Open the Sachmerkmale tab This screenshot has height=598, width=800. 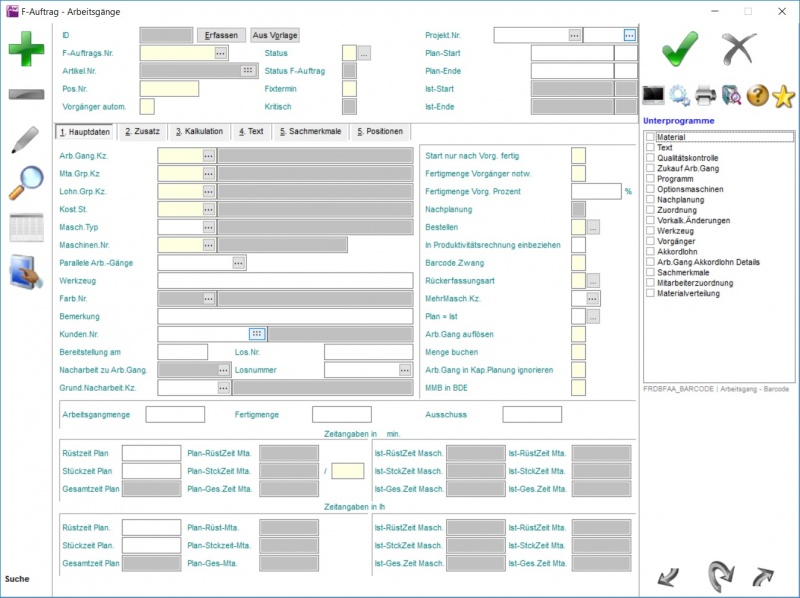coord(310,131)
